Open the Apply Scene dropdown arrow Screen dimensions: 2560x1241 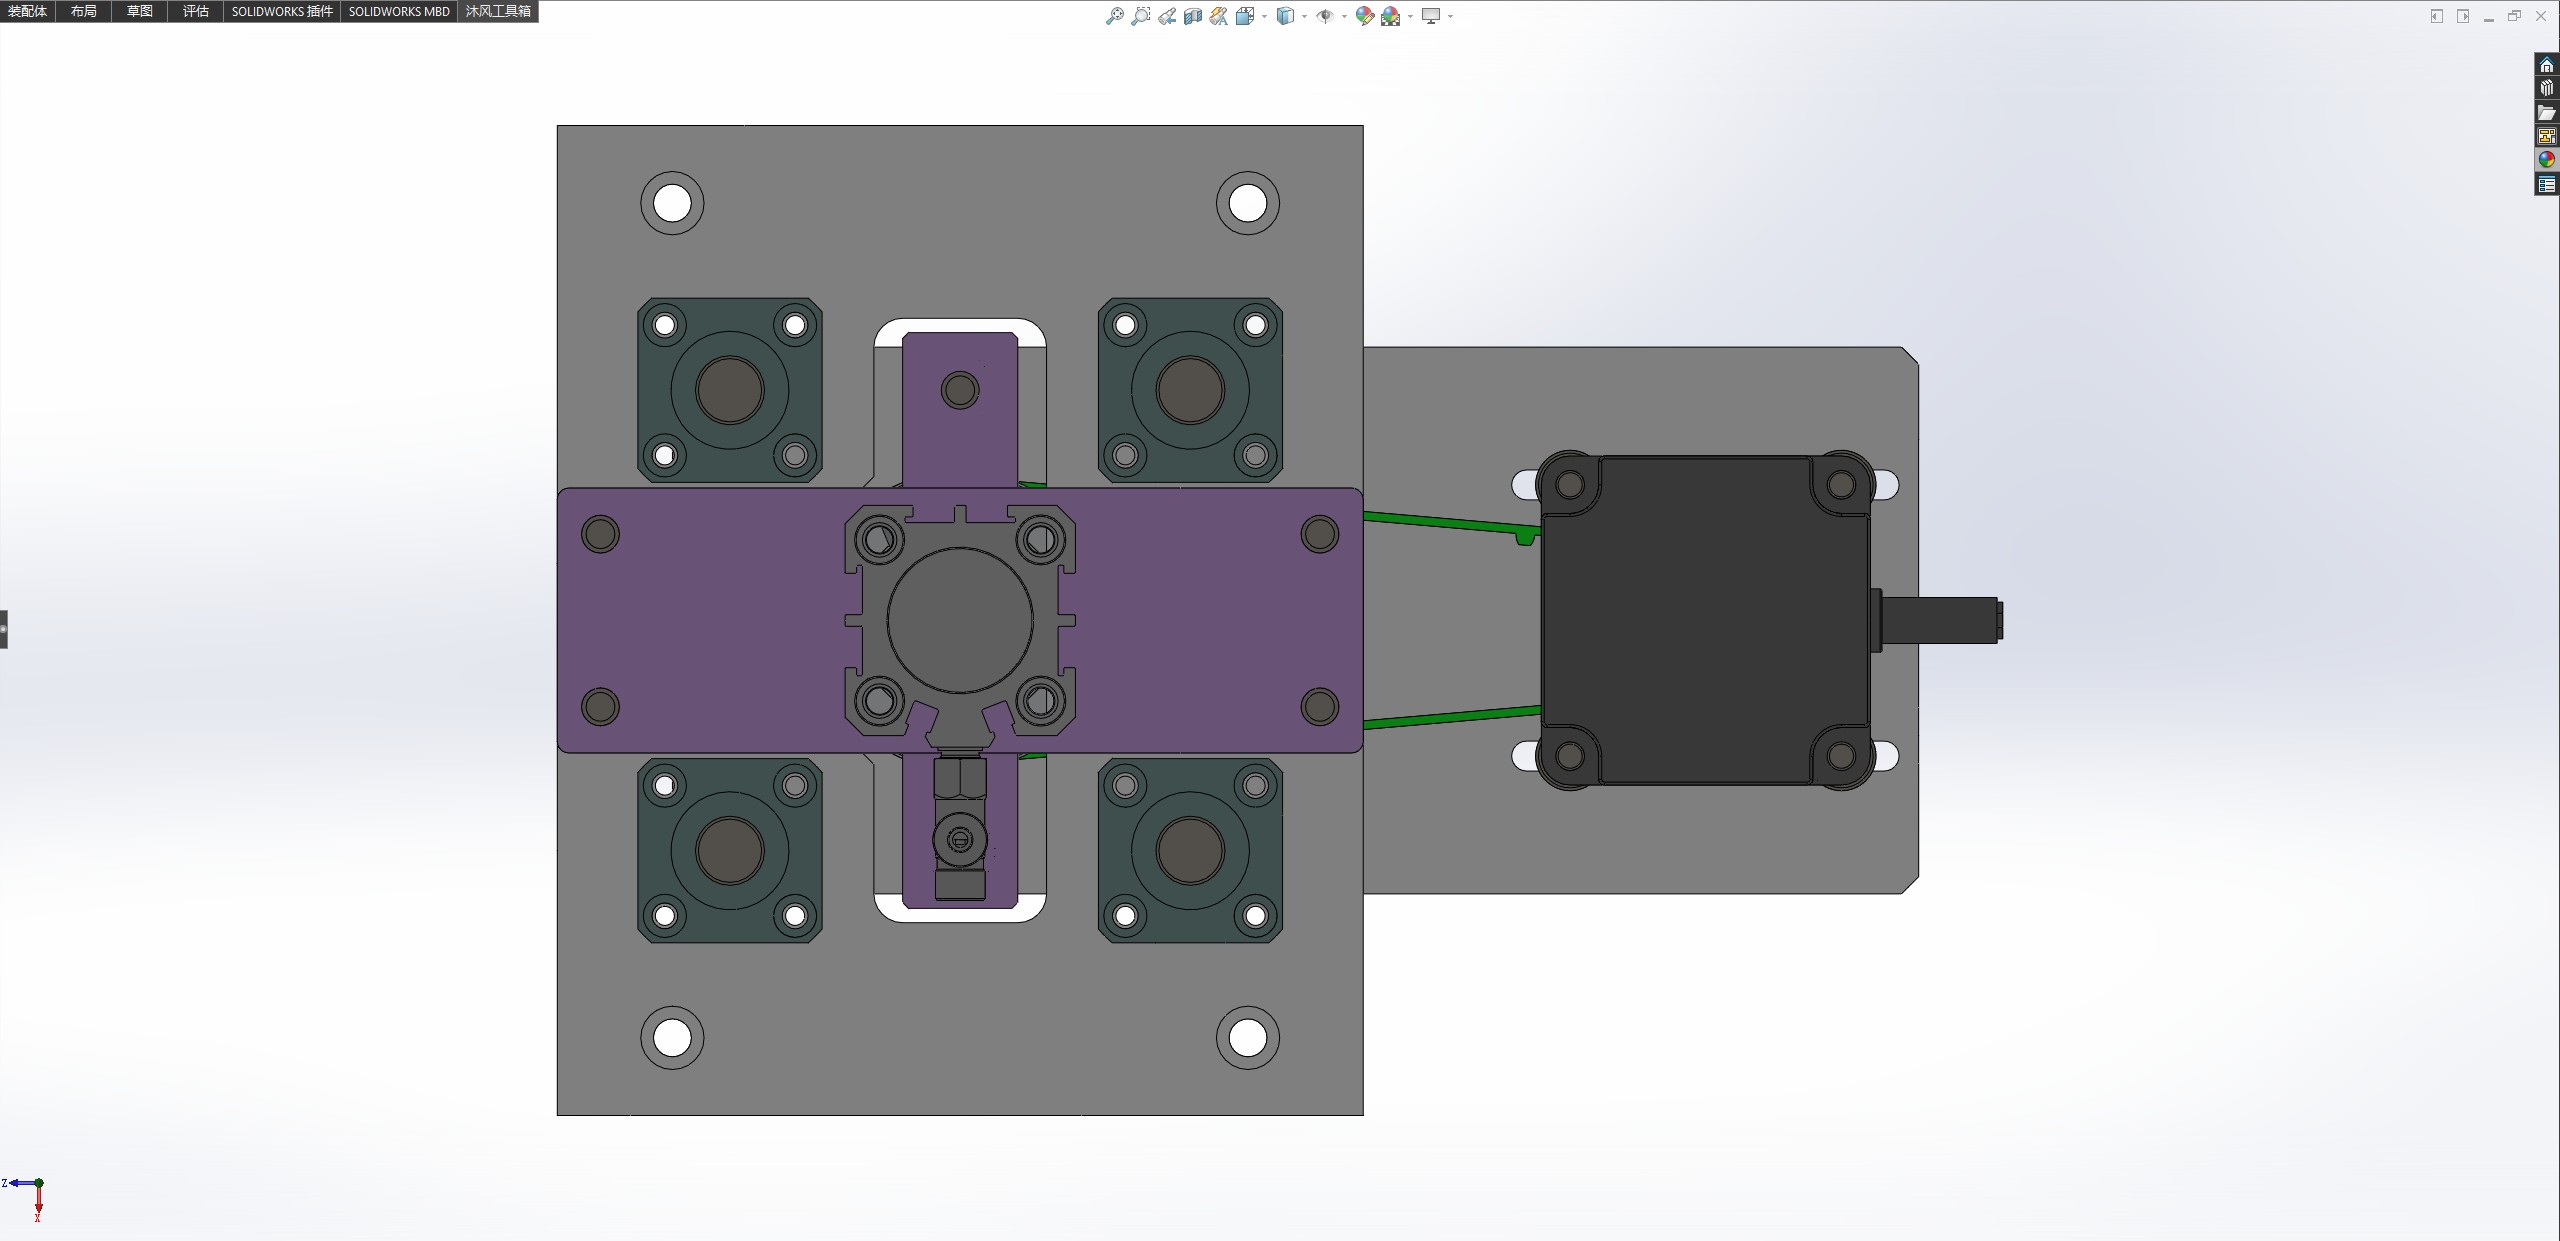coord(1410,16)
